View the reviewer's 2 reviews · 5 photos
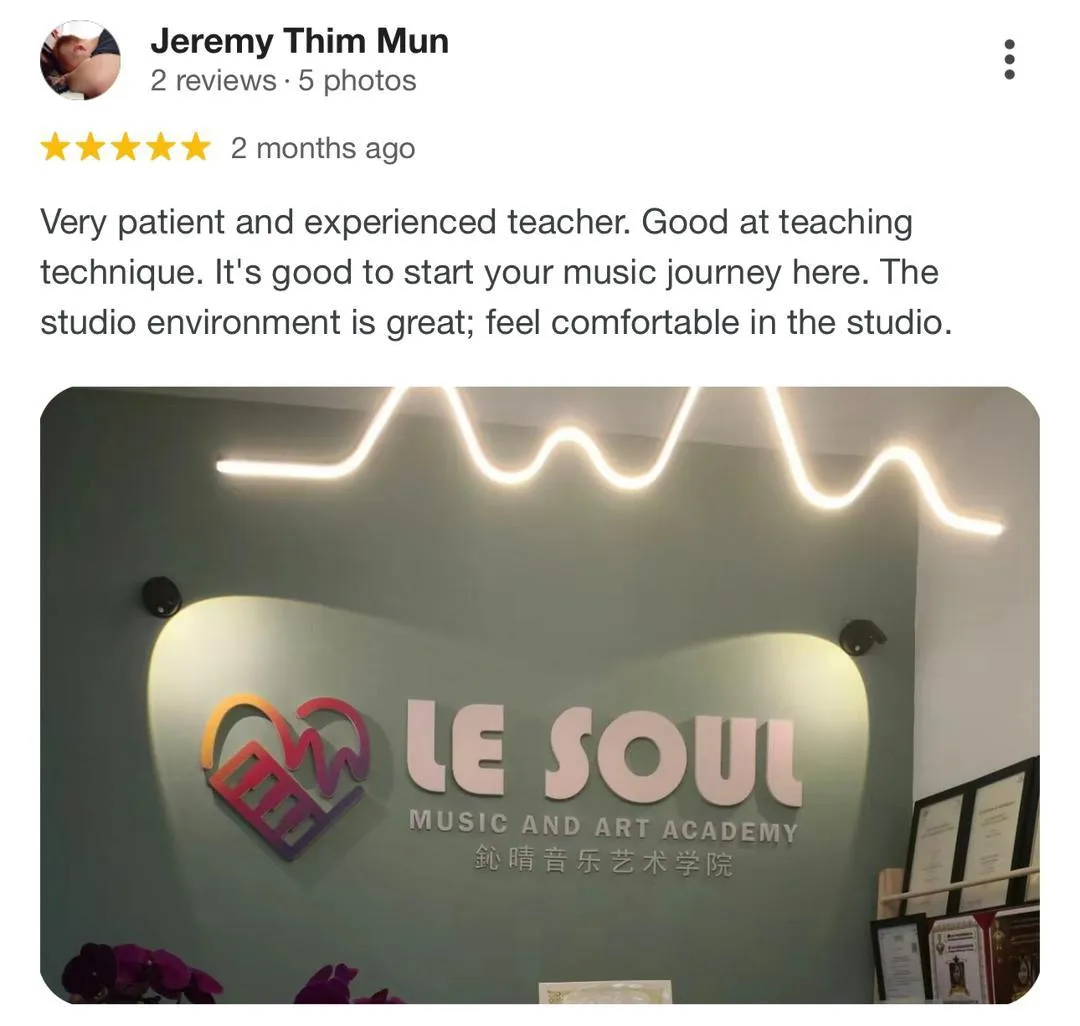Viewport: 1080px width, 1026px height. 283,81
